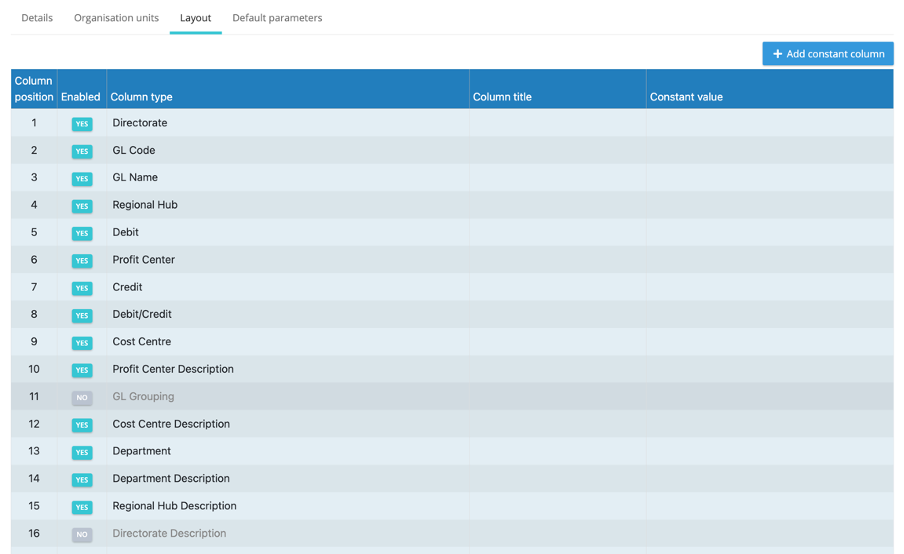The width and height of the screenshot is (904, 554).
Task: Toggle the YES badge for Directorate
Action: click(82, 124)
